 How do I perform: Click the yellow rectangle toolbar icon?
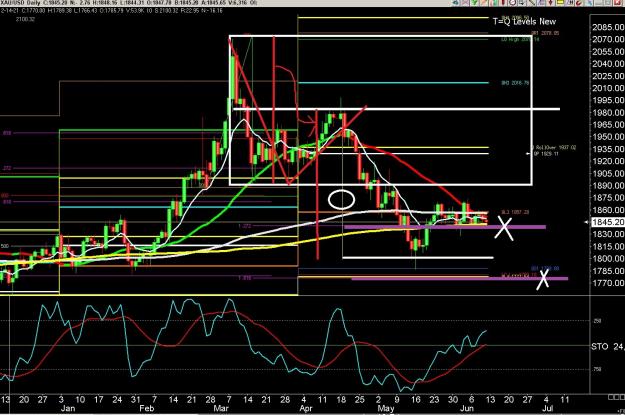[x=560, y=2]
